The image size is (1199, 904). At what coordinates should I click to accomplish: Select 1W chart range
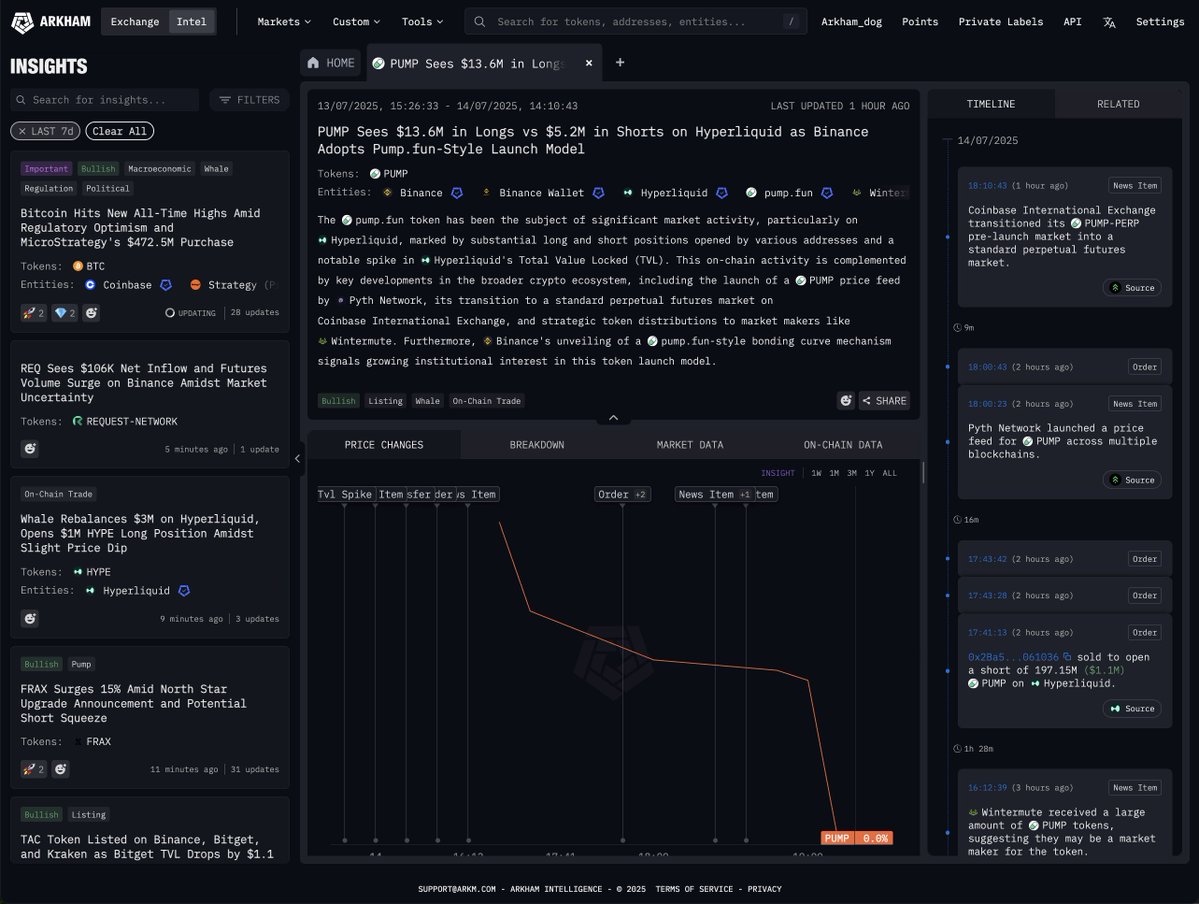point(816,473)
